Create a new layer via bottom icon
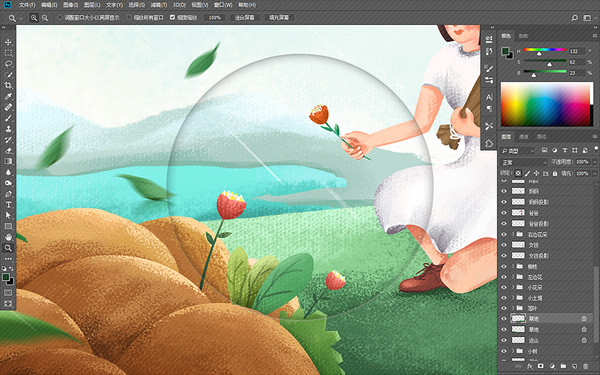This screenshot has width=600, height=375. pyautogui.click(x=574, y=366)
